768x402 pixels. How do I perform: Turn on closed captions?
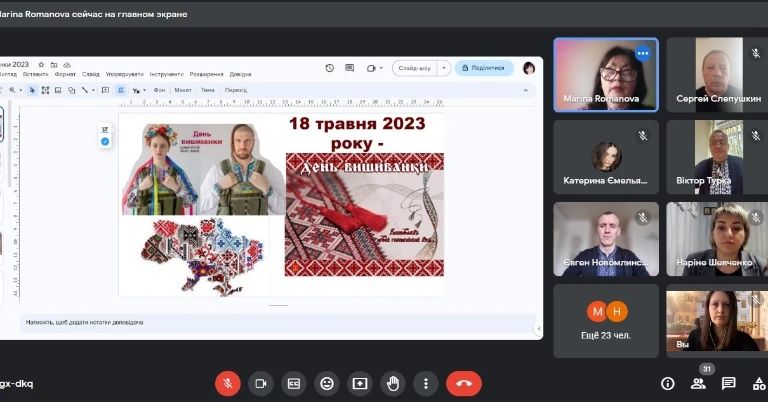coord(294,383)
